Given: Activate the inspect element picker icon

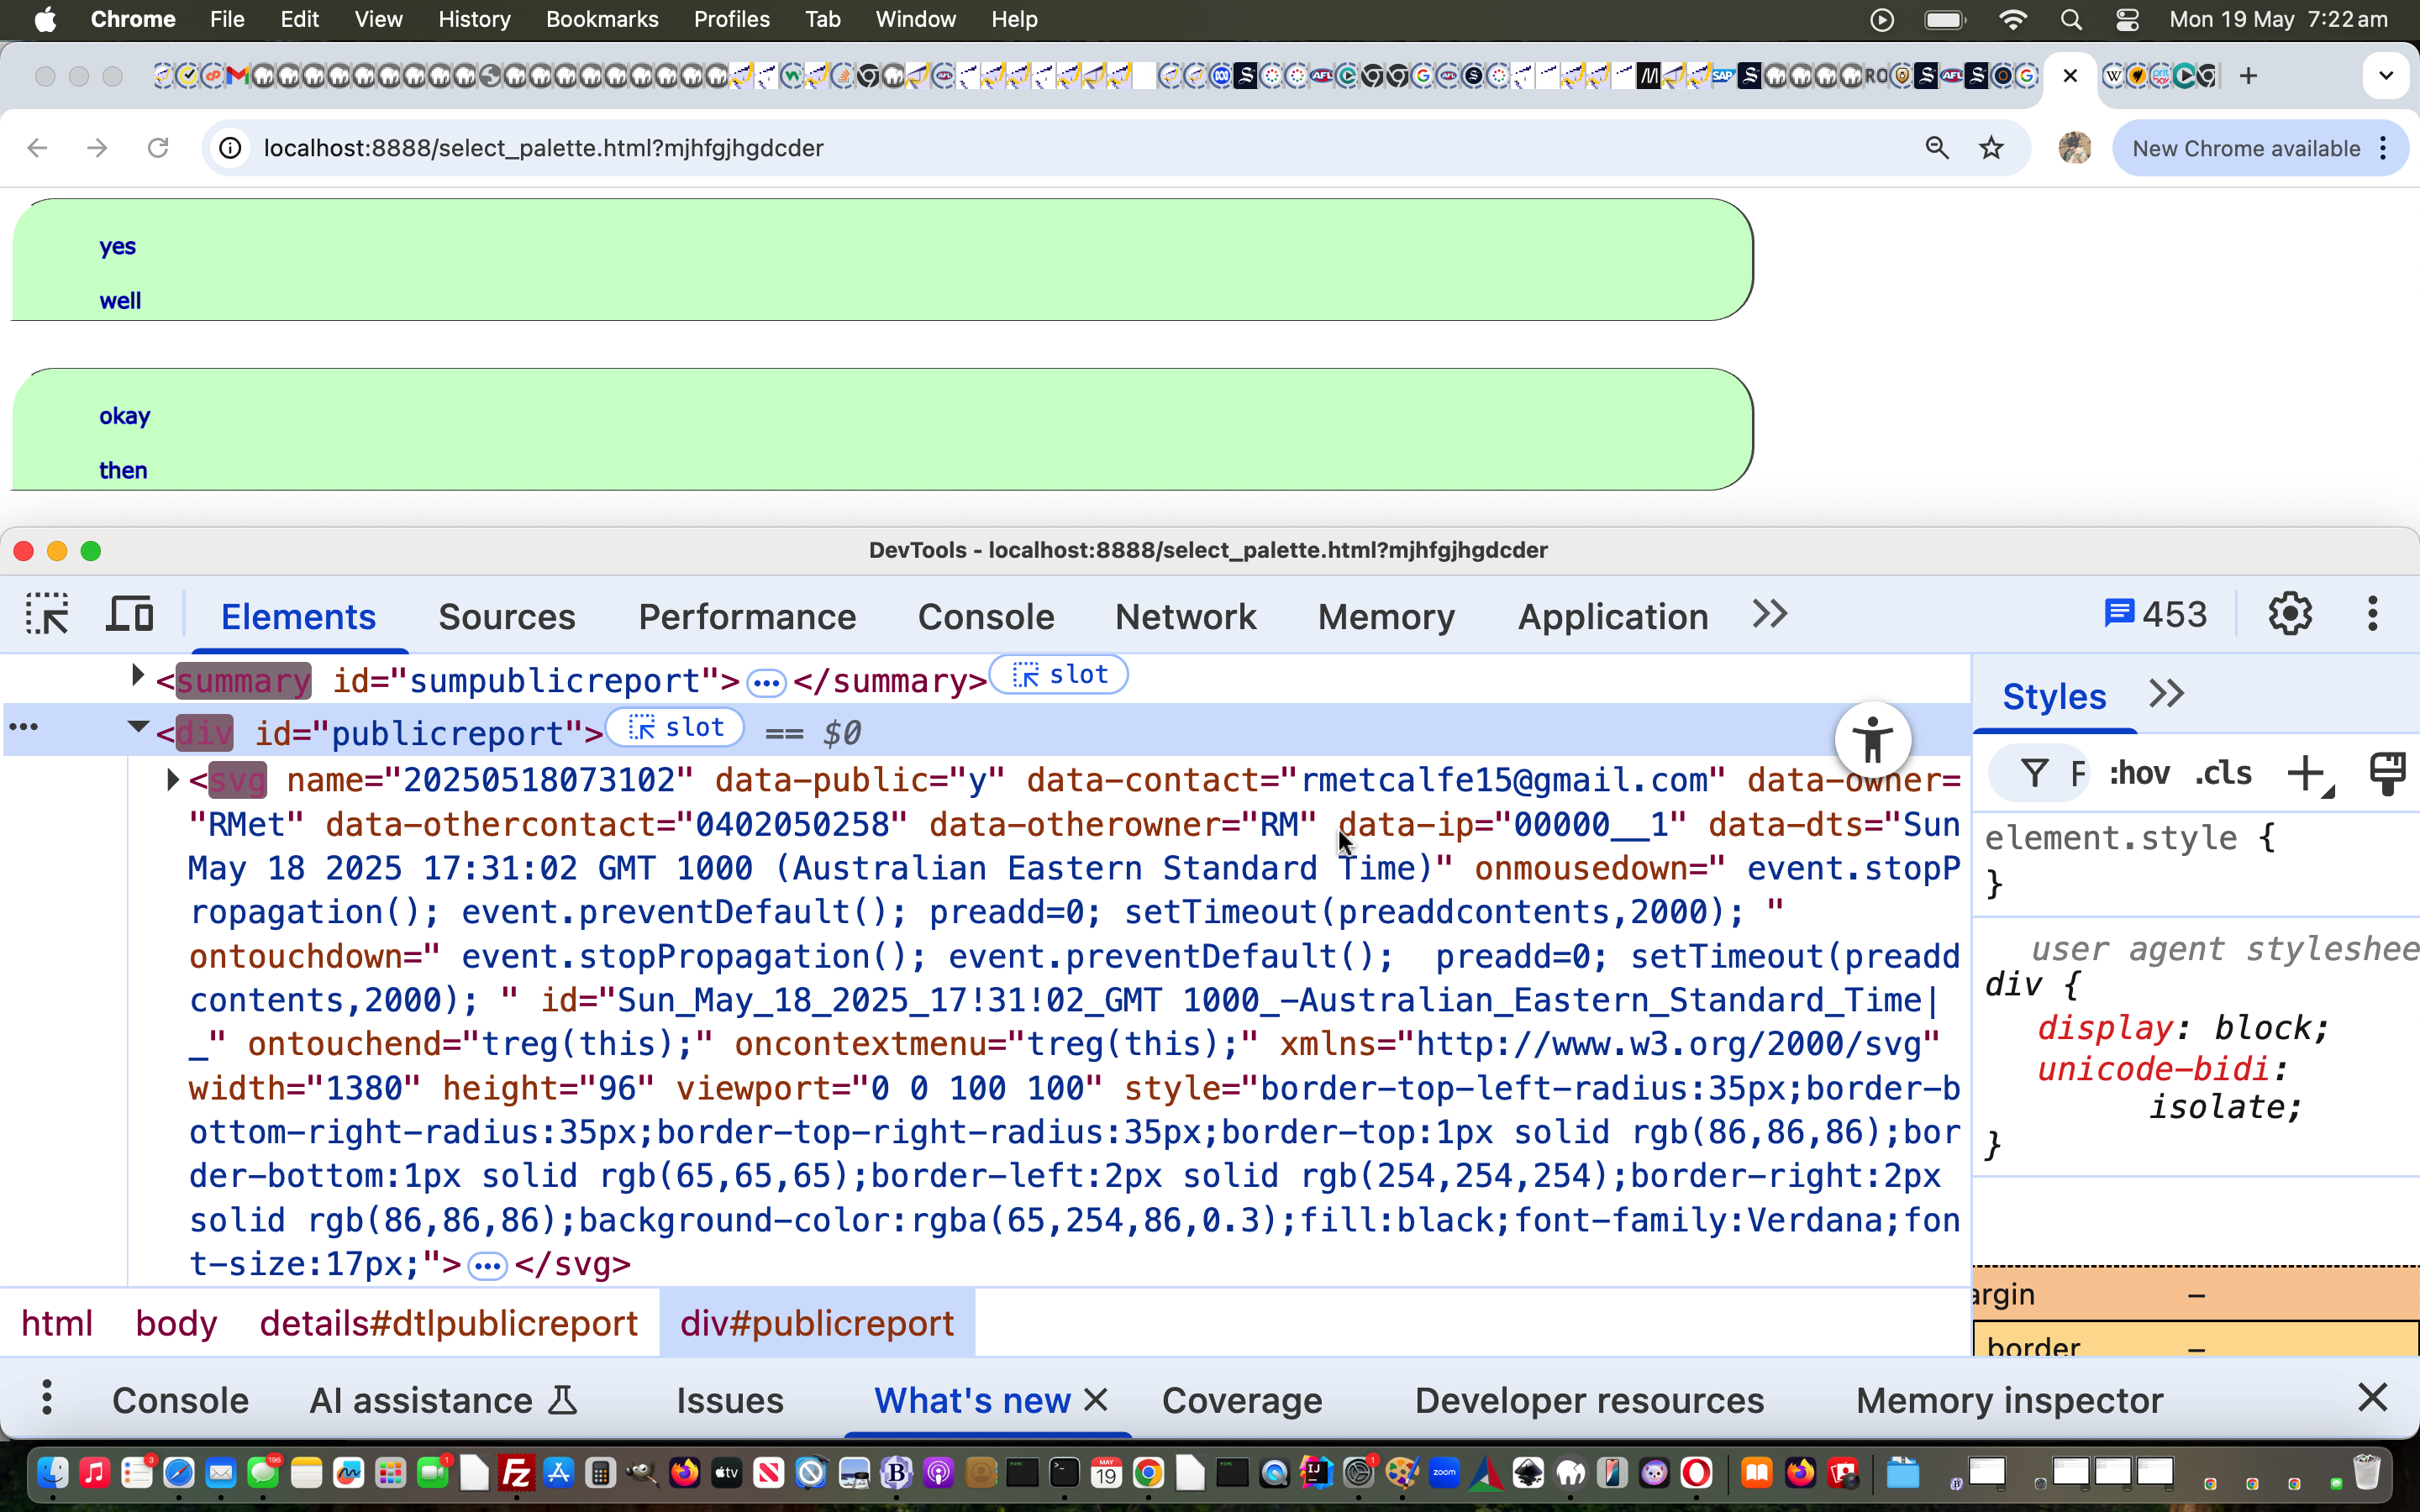Looking at the screenshot, I should tap(47, 614).
